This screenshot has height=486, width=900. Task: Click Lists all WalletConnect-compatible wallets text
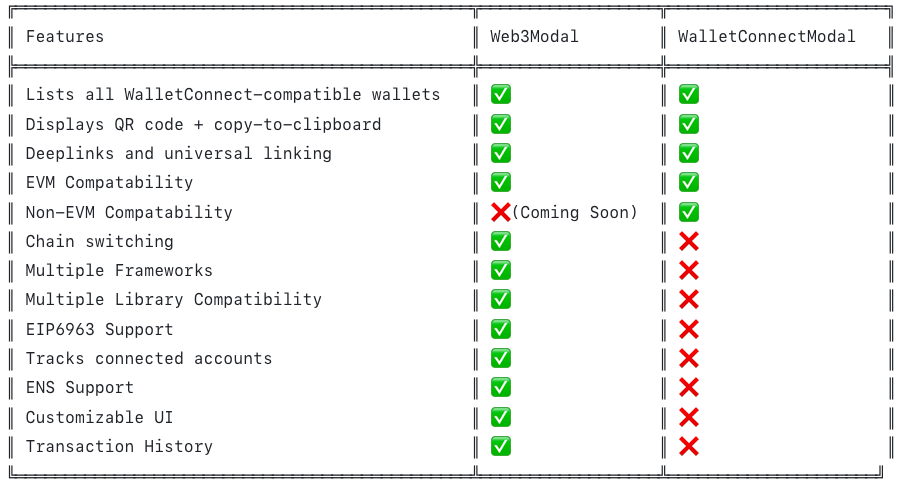pyautogui.click(x=233, y=95)
